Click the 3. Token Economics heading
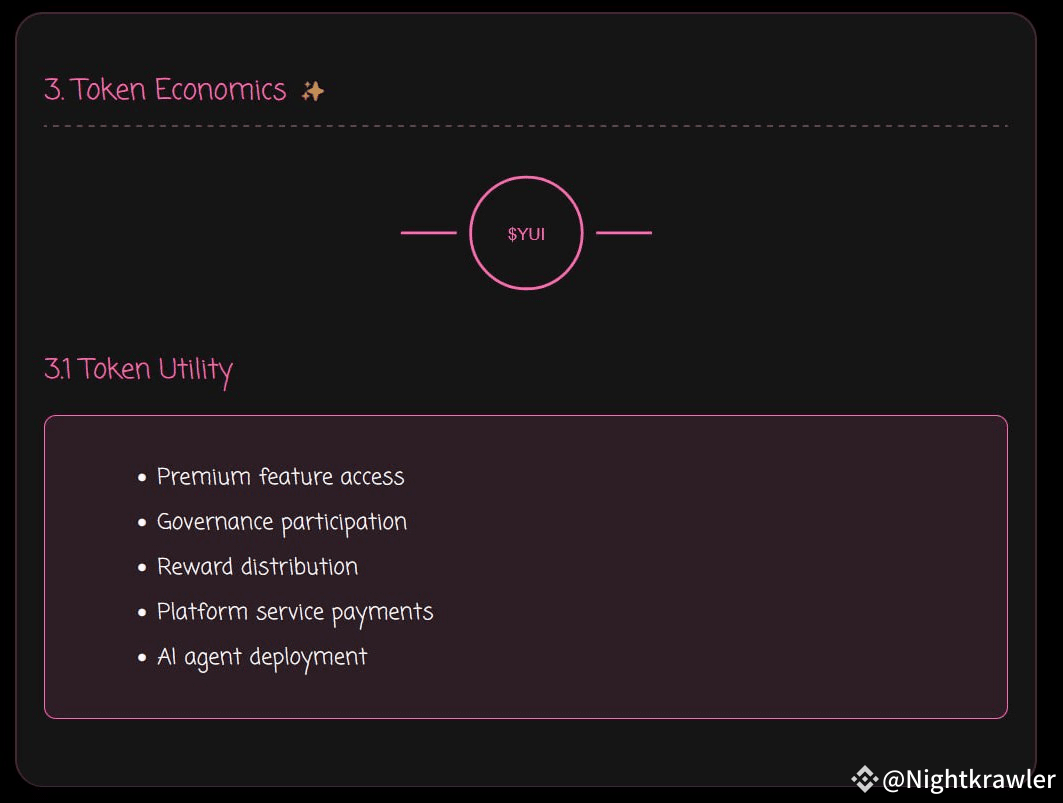 click(165, 90)
